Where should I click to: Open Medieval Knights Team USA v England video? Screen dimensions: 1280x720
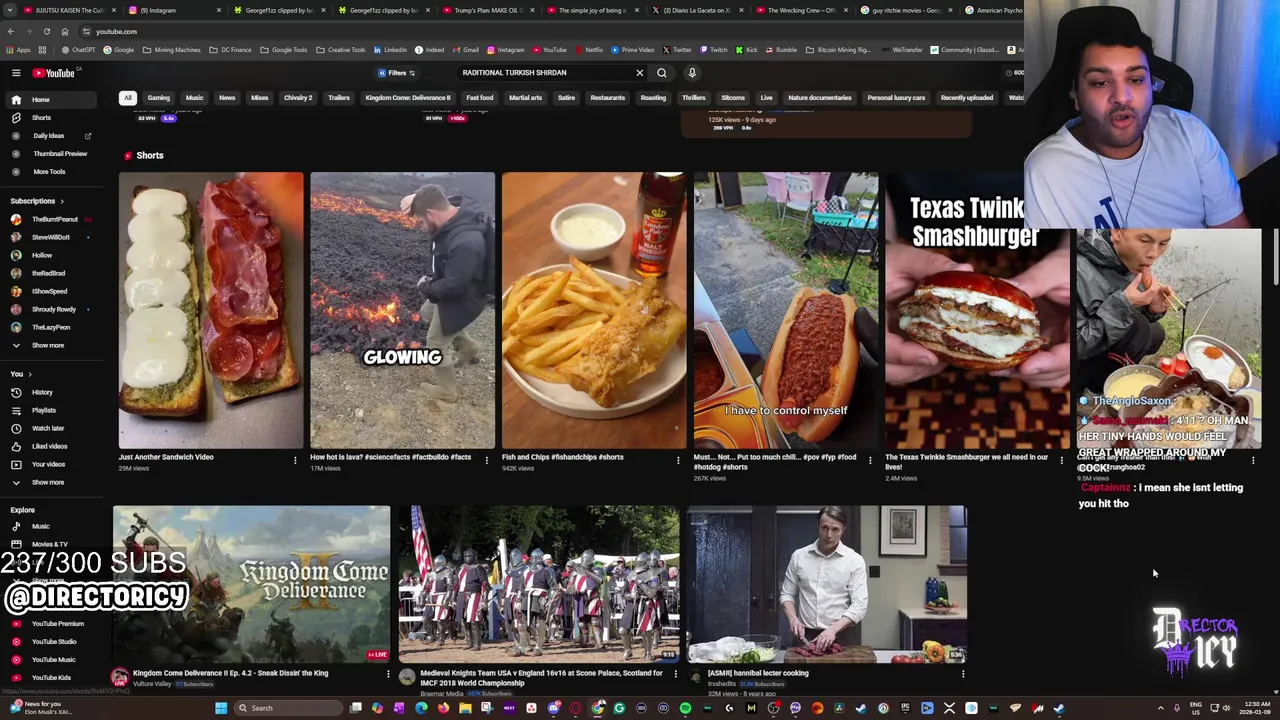539,584
